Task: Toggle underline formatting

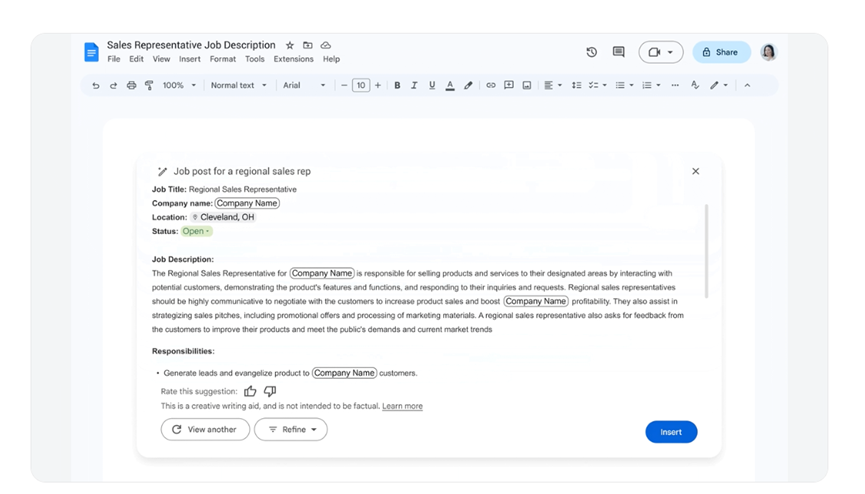Action: click(x=432, y=86)
